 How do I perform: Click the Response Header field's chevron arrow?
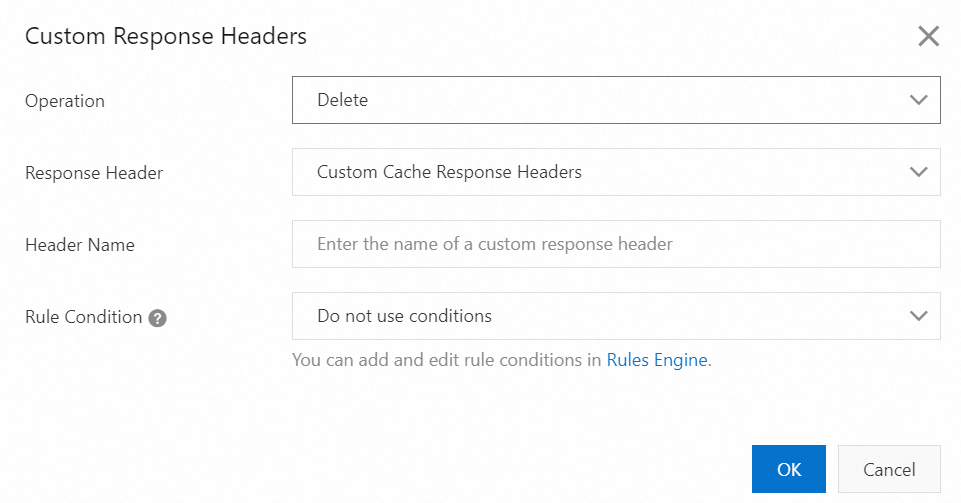click(919, 172)
